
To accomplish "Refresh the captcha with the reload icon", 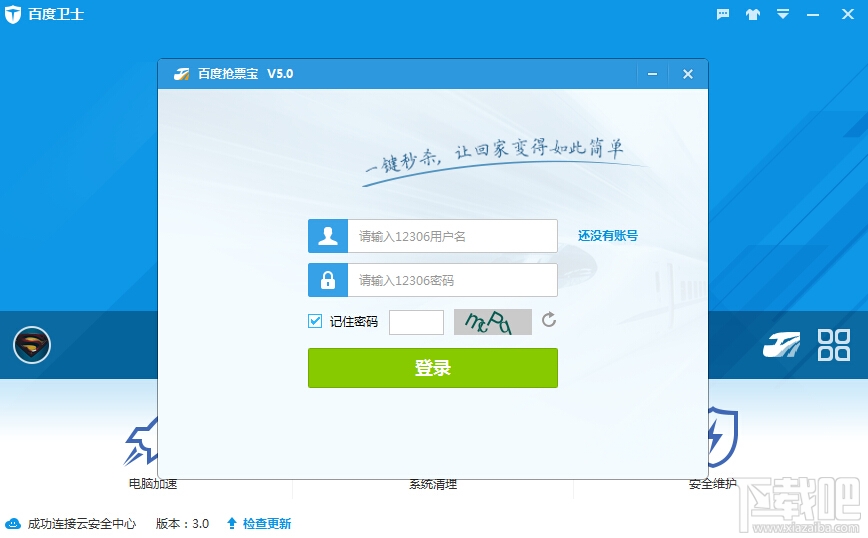I will (x=549, y=319).
